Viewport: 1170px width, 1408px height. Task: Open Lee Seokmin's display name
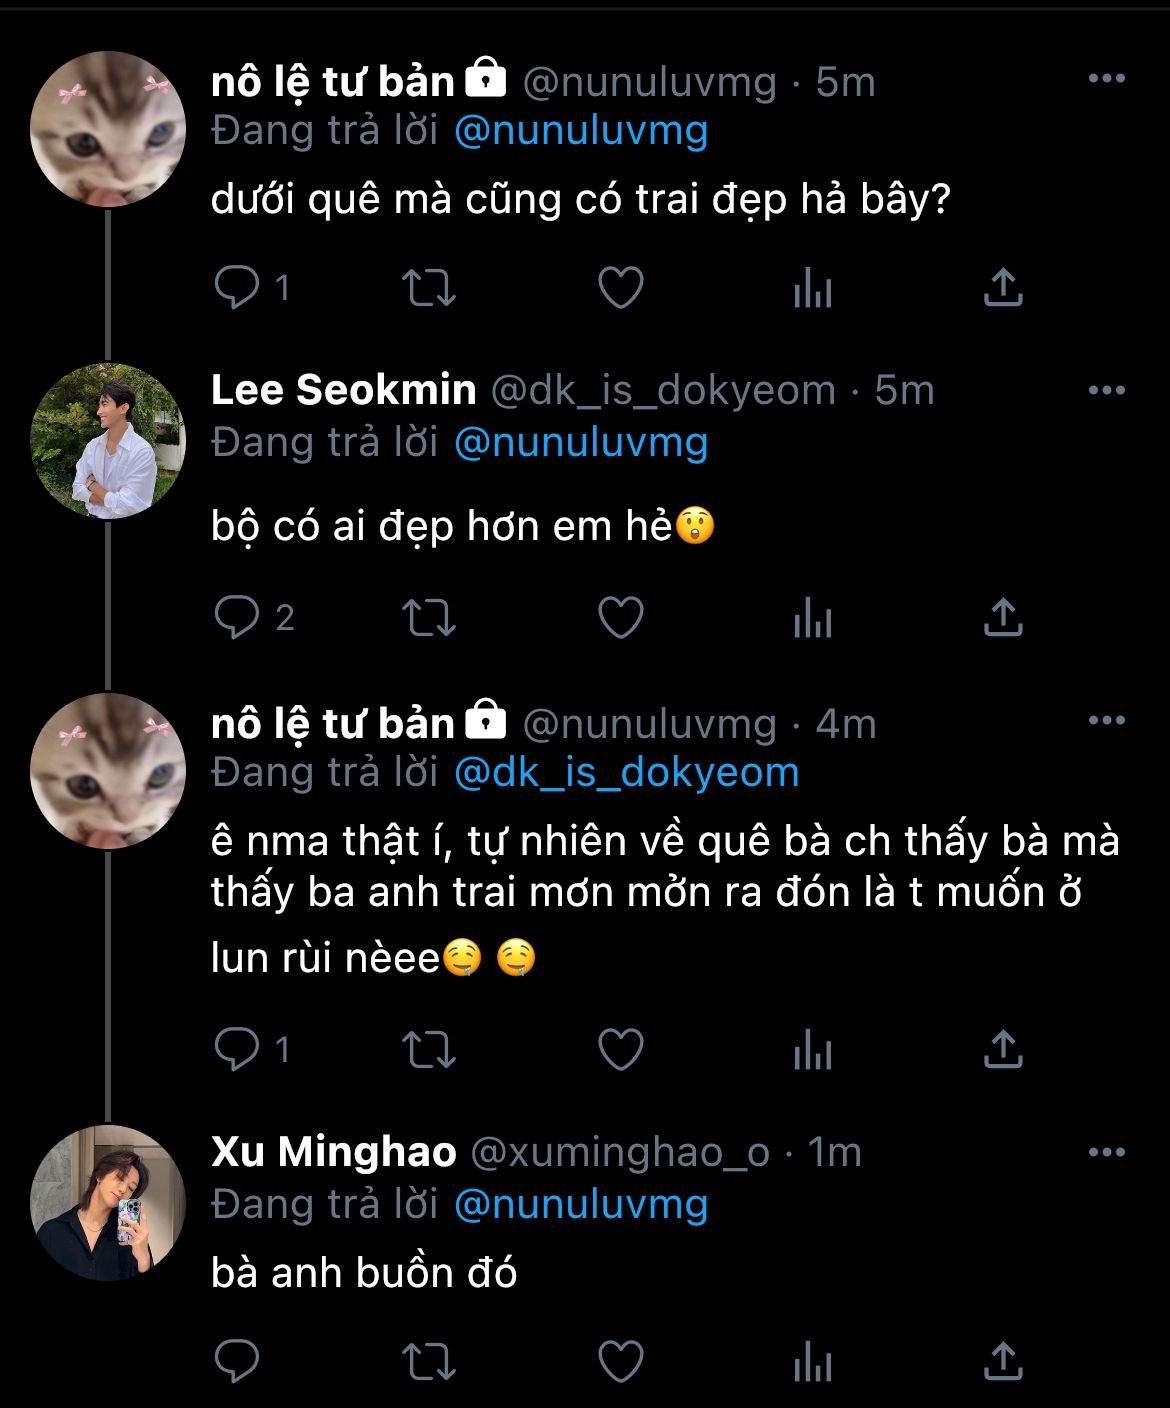pos(343,390)
